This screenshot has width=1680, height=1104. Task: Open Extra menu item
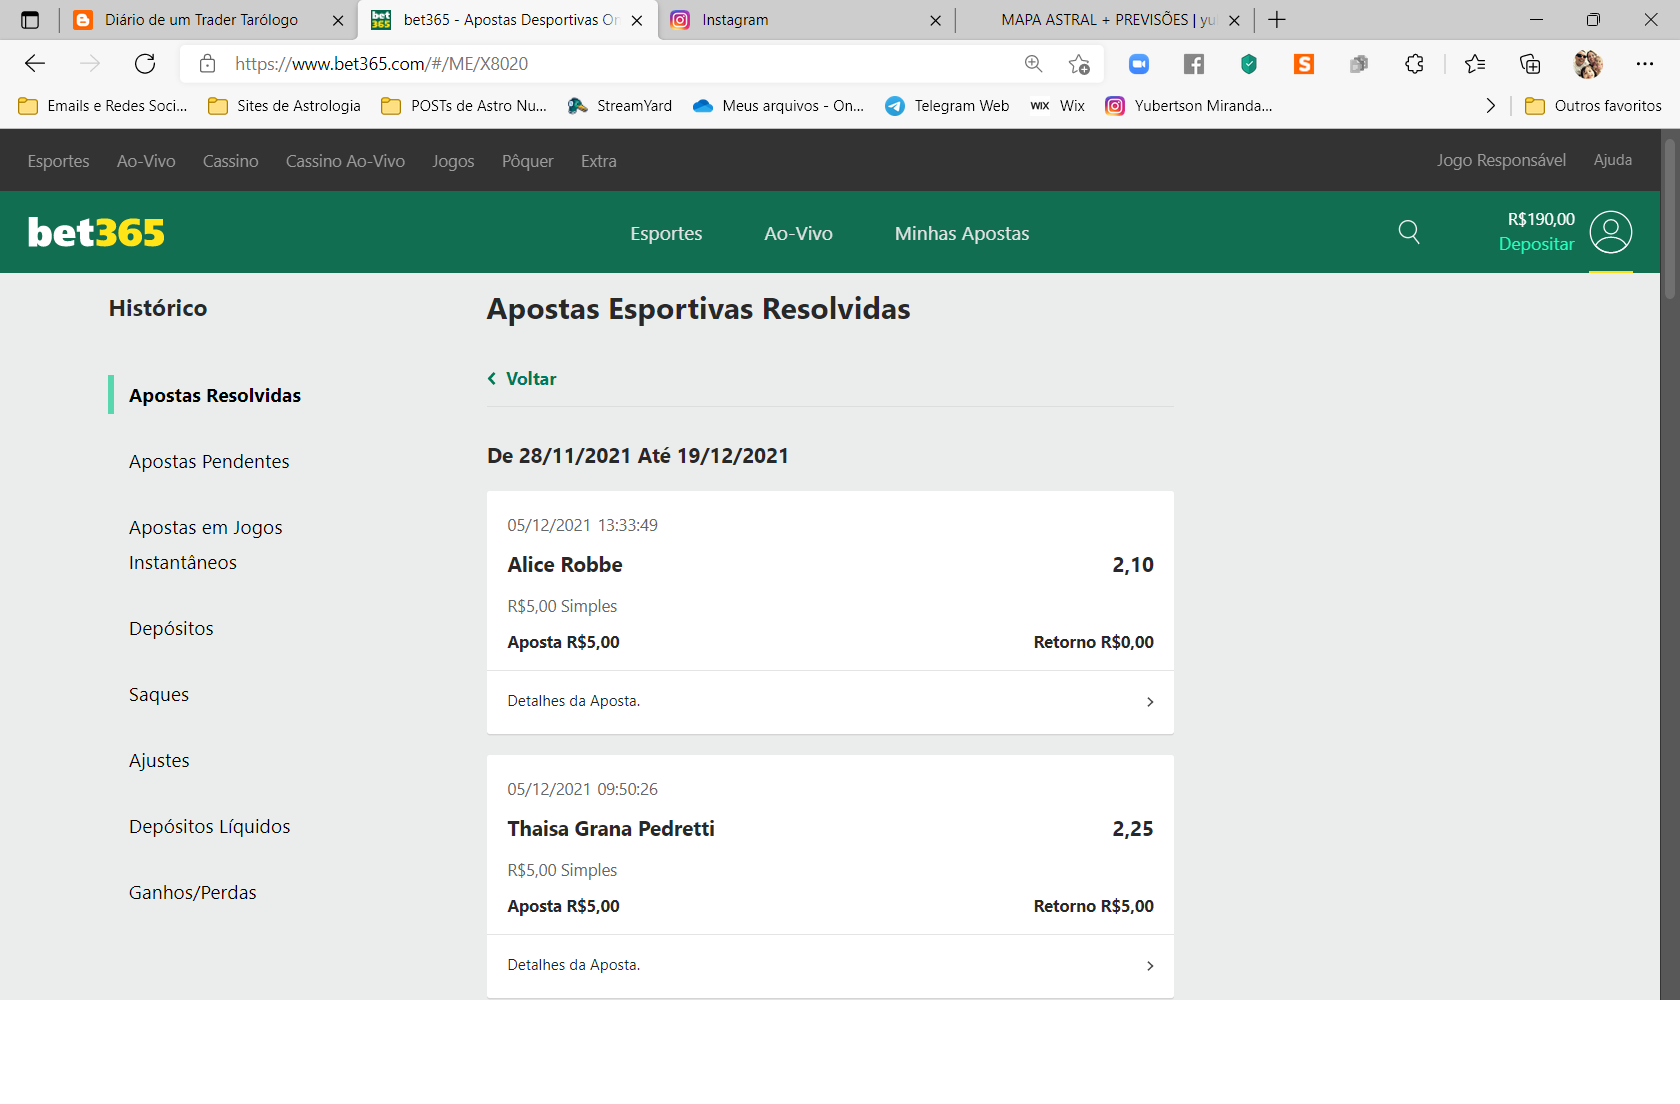tap(598, 161)
